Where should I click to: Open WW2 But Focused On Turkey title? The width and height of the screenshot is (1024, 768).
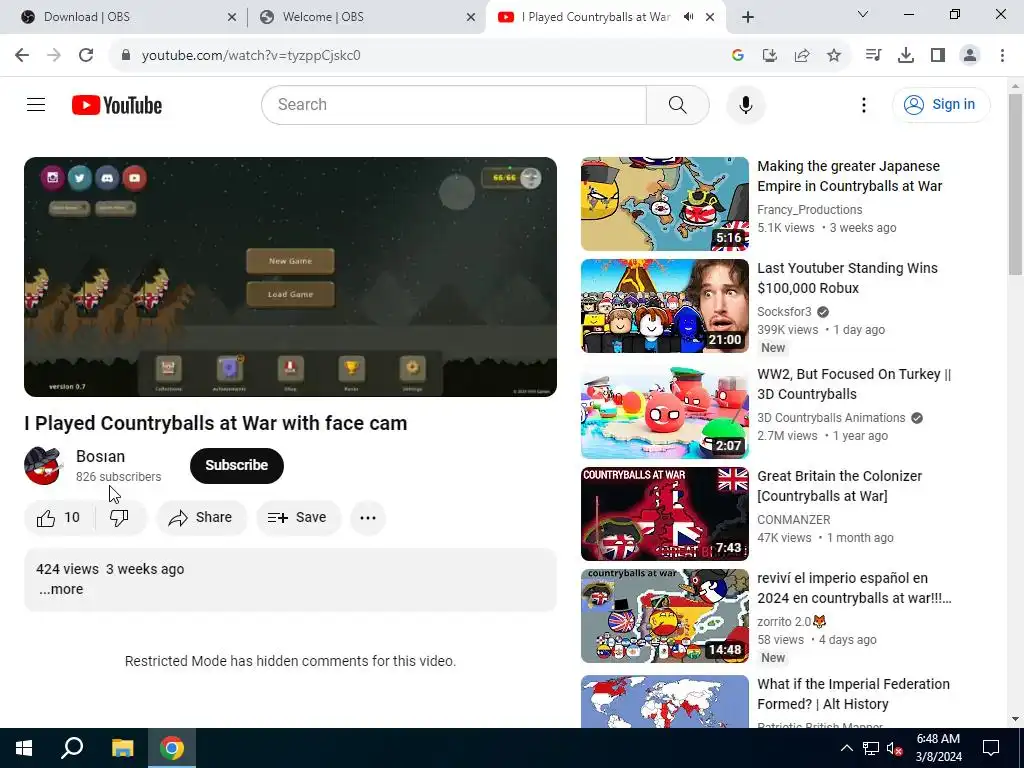pyautogui.click(x=854, y=384)
